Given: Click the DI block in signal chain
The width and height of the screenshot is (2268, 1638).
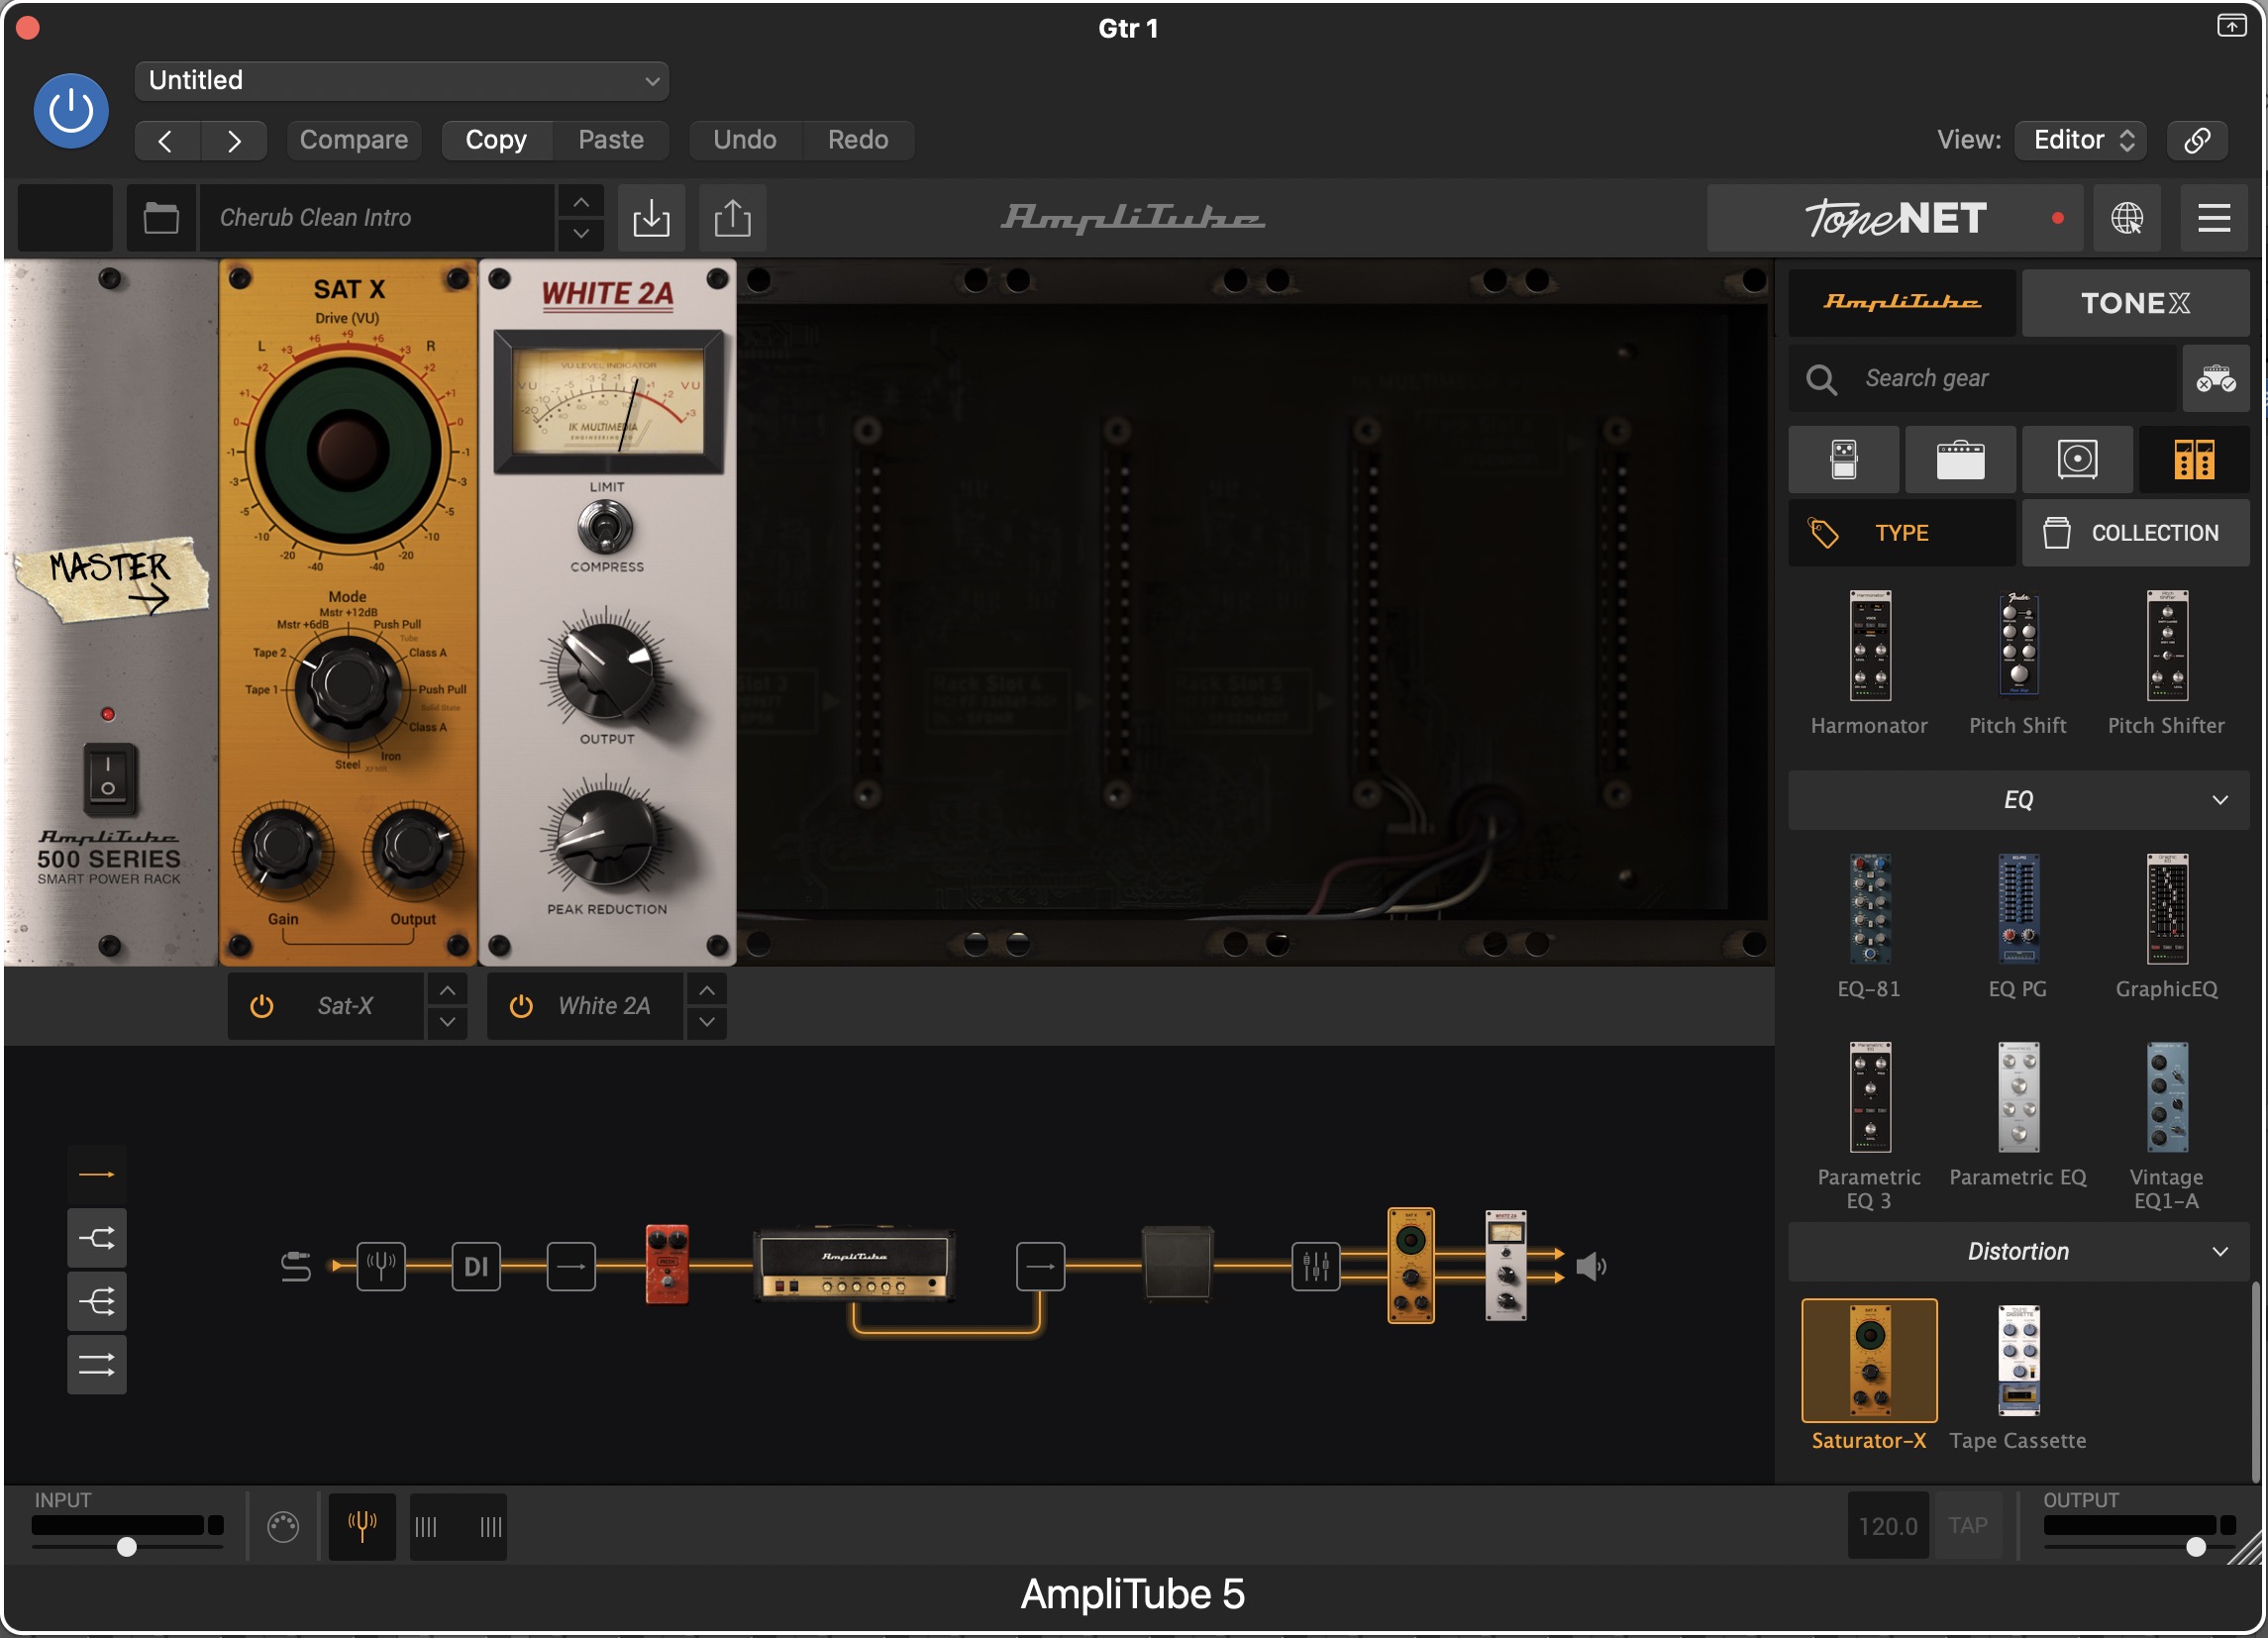Looking at the screenshot, I should (x=476, y=1267).
